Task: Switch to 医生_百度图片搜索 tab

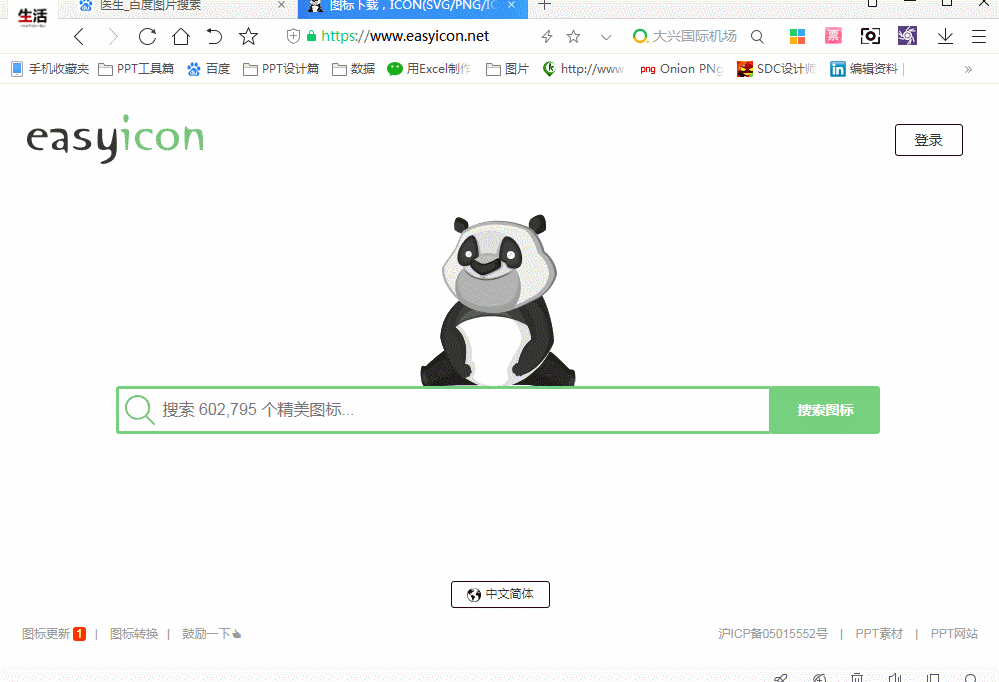Action: pyautogui.click(x=150, y=6)
